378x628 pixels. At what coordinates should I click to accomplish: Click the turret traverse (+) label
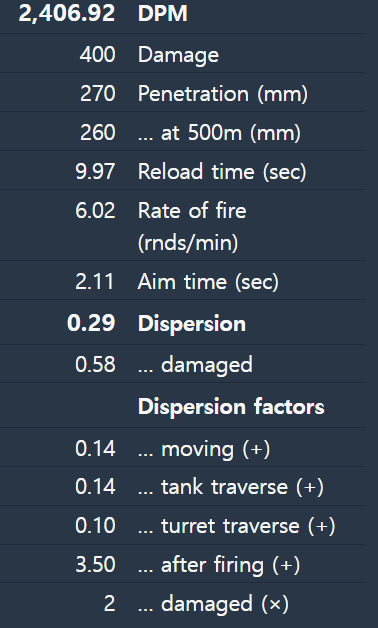coord(237,526)
